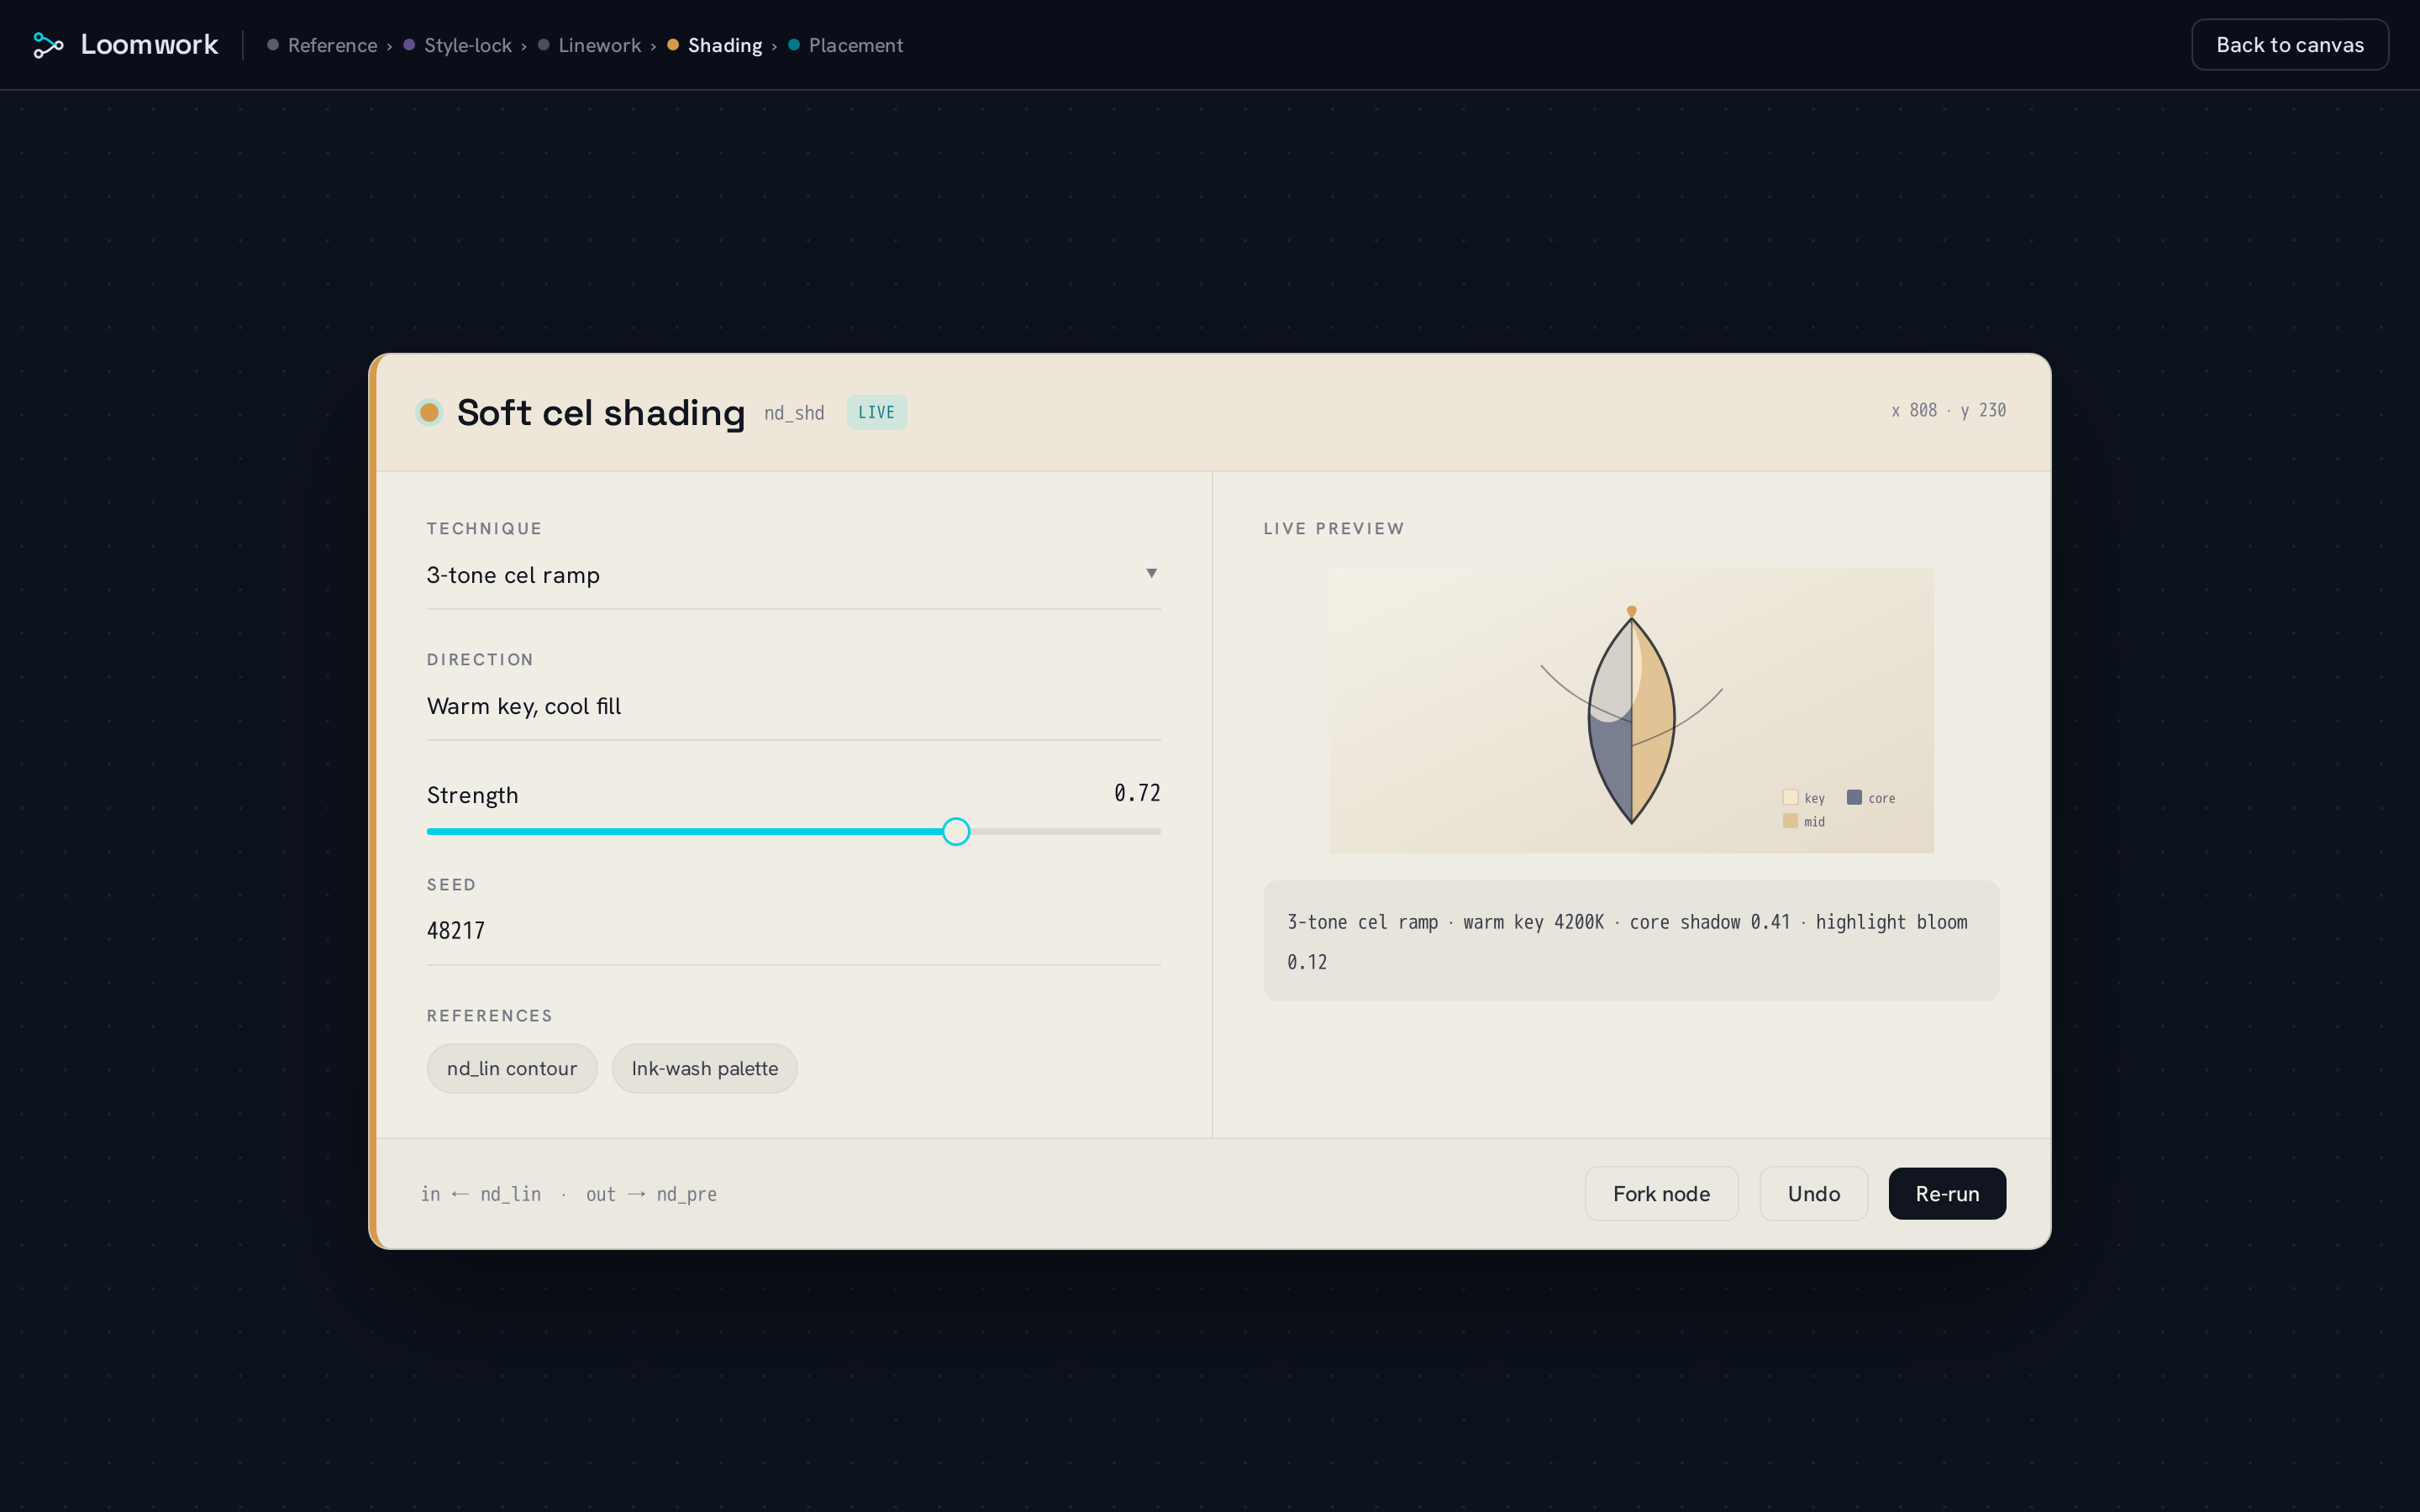Click the Fork node button
This screenshot has width=2420, height=1512.
1661,1194
